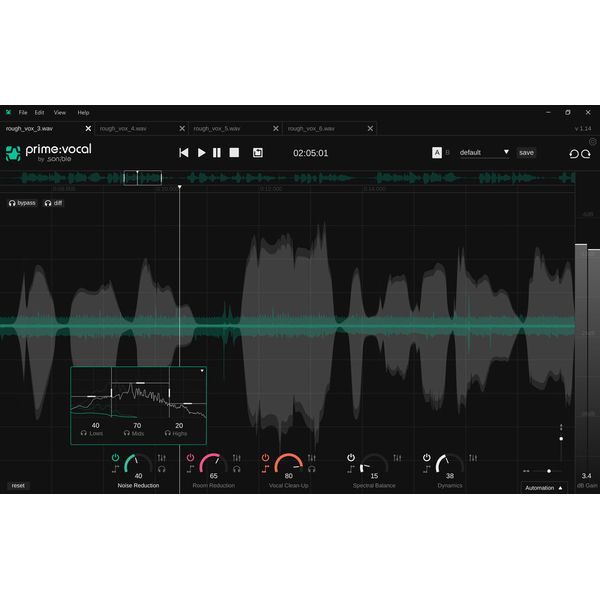
Task: Adjust the Vocal Clean-Up dial
Action: [288, 468]
